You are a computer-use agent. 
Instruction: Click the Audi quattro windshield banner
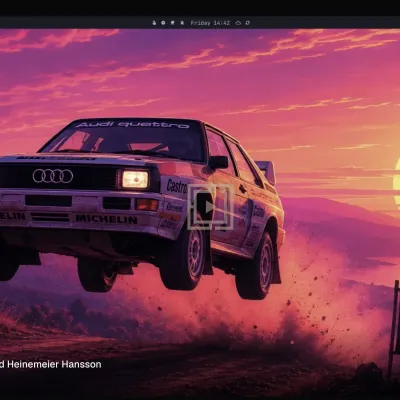pyautogui.click(x=132, y=125)
